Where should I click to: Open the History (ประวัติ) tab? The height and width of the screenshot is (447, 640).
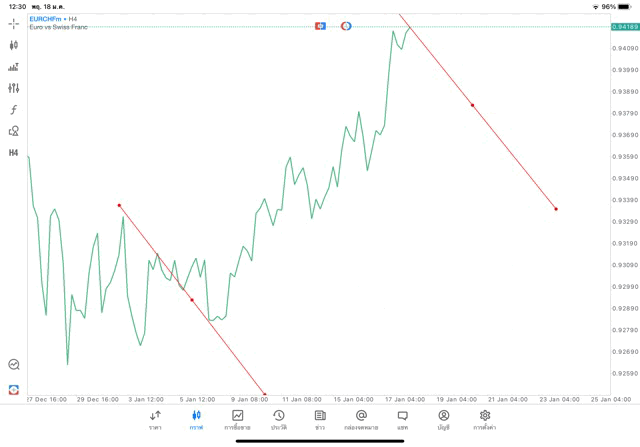(x=278, y=419)
